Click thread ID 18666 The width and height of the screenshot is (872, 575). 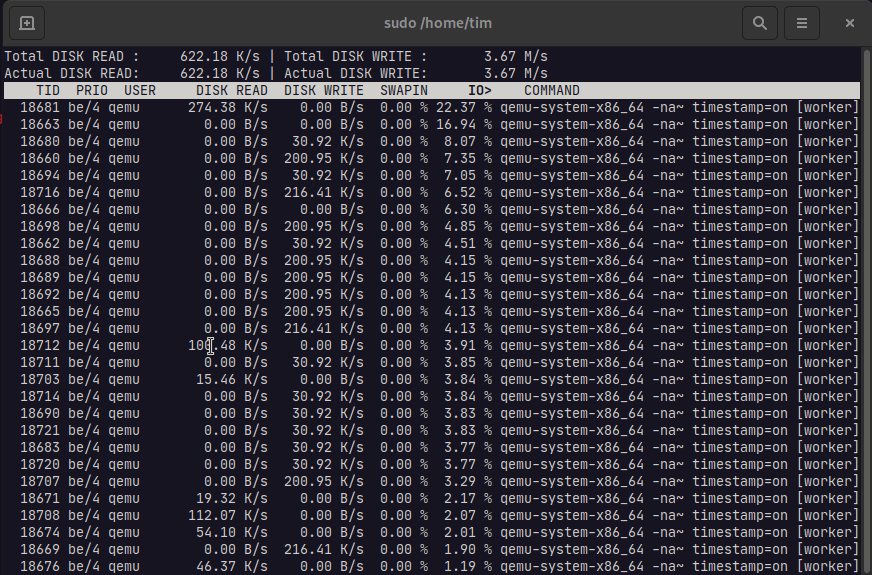pyautogui.click(x=40, y=210)
